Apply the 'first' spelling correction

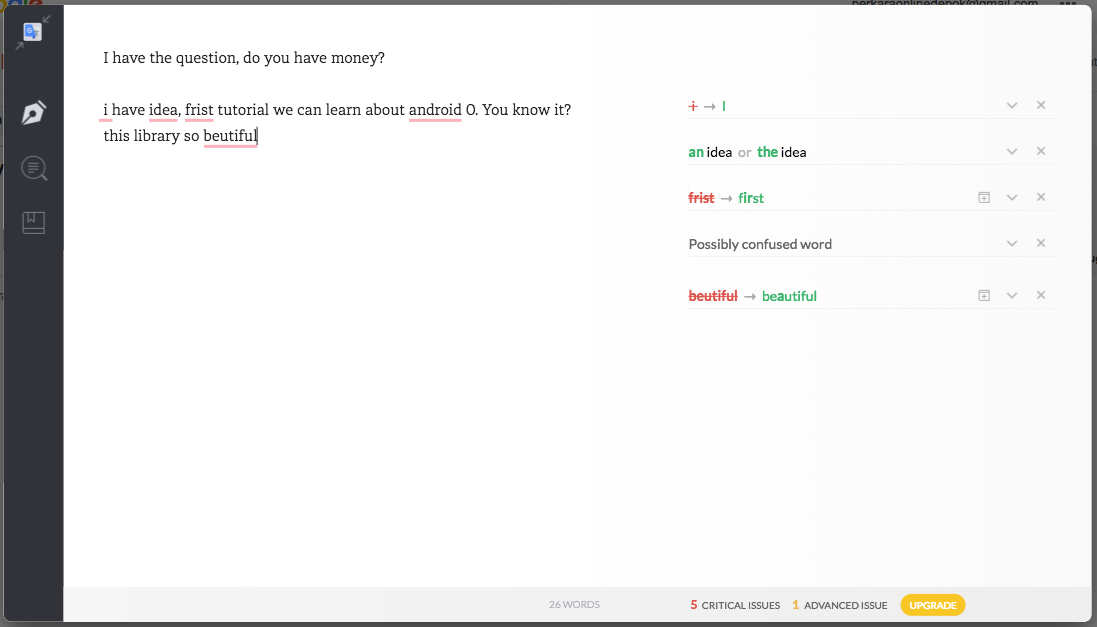(751, 198)
